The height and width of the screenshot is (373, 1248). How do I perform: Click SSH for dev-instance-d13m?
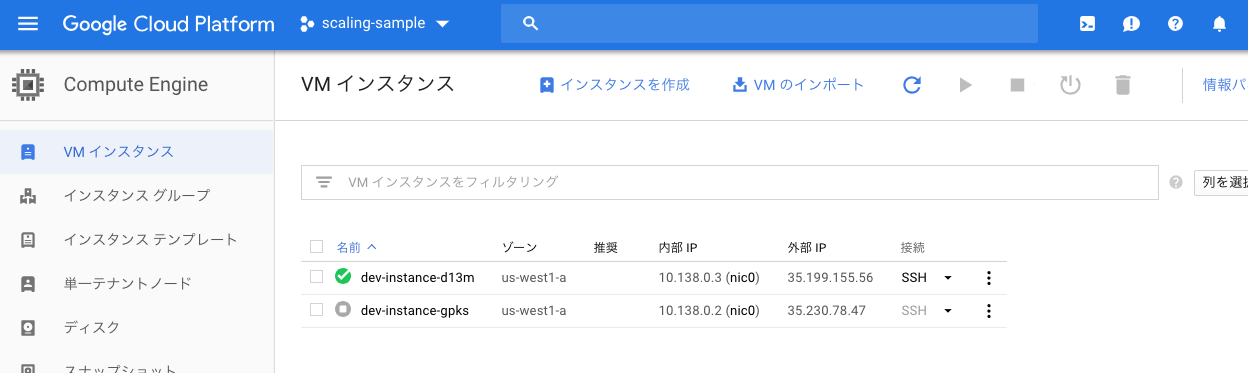(914, 277)
